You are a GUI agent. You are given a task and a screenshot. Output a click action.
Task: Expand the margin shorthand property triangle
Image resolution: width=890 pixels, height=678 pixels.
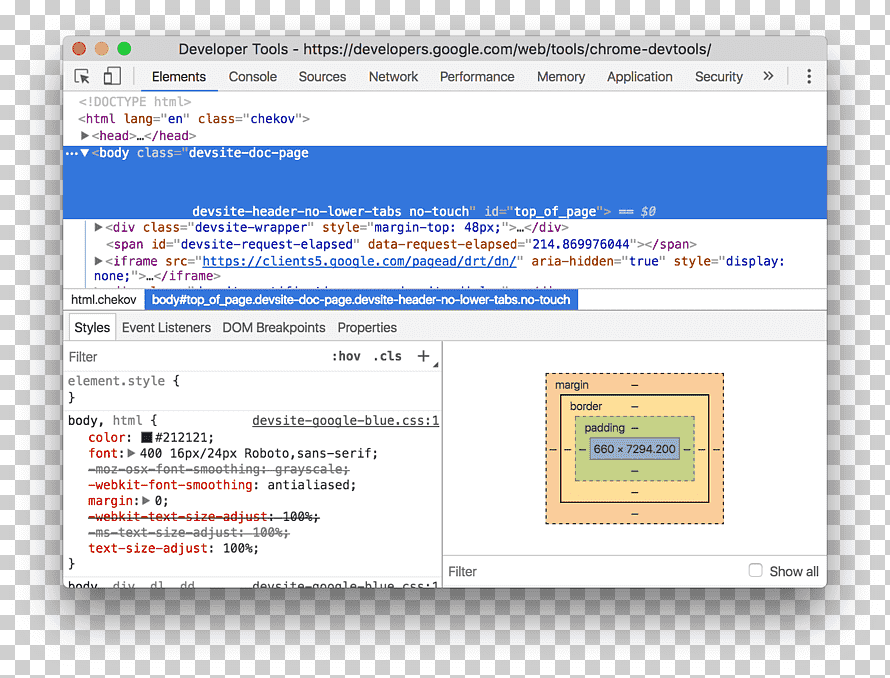click(146, 501)
